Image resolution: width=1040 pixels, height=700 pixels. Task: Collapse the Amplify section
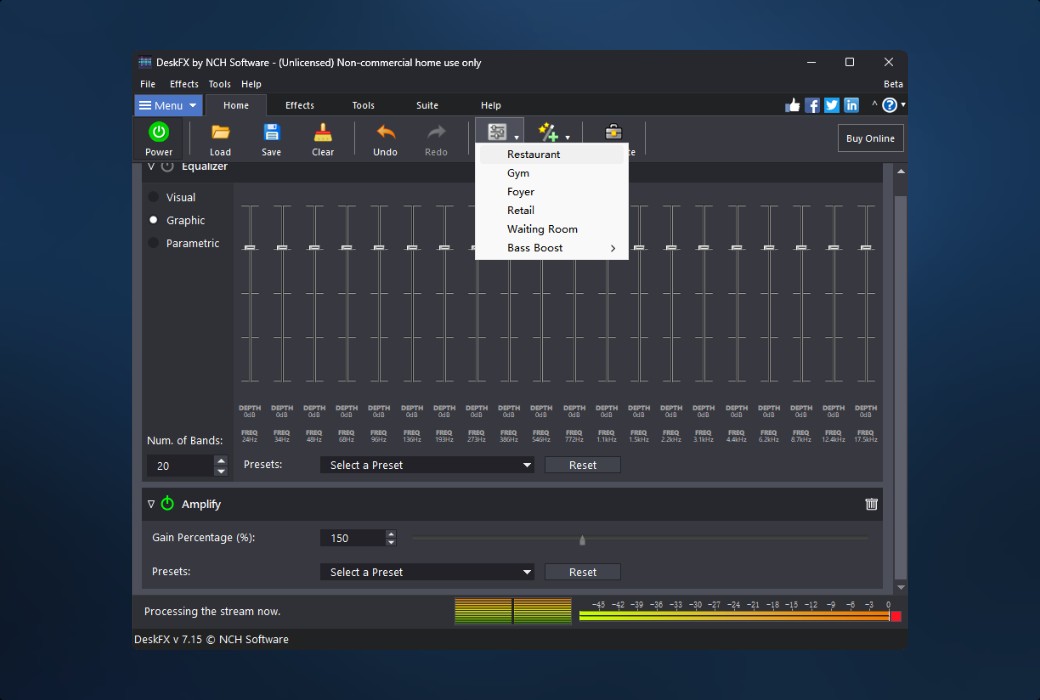tap(151, 504)
